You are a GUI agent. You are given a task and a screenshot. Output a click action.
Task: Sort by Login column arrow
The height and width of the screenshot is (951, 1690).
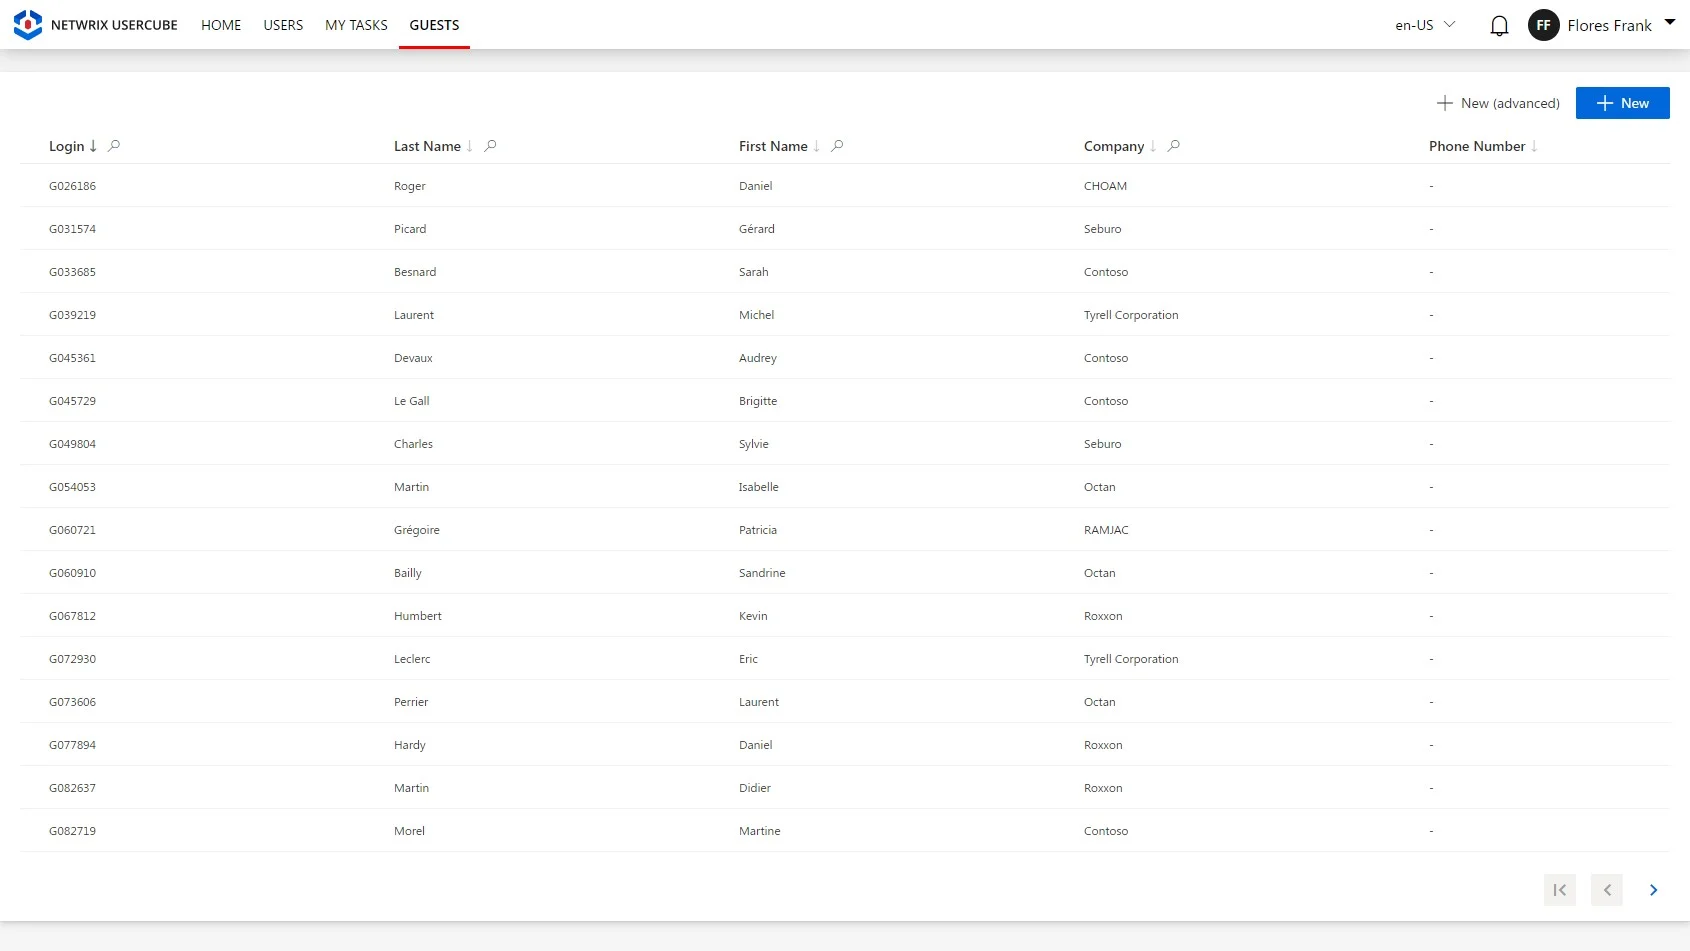(93, 146)
